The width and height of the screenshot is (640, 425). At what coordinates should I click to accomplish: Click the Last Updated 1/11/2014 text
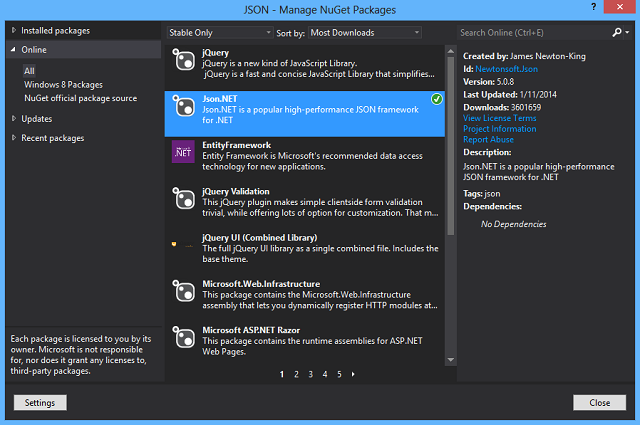click(x=510, y=95)
